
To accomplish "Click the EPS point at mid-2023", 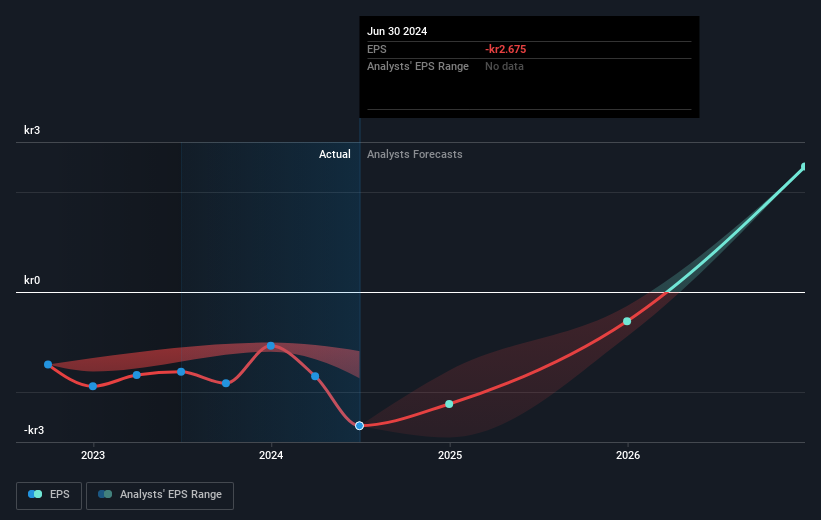I will [x=181, y=372].
